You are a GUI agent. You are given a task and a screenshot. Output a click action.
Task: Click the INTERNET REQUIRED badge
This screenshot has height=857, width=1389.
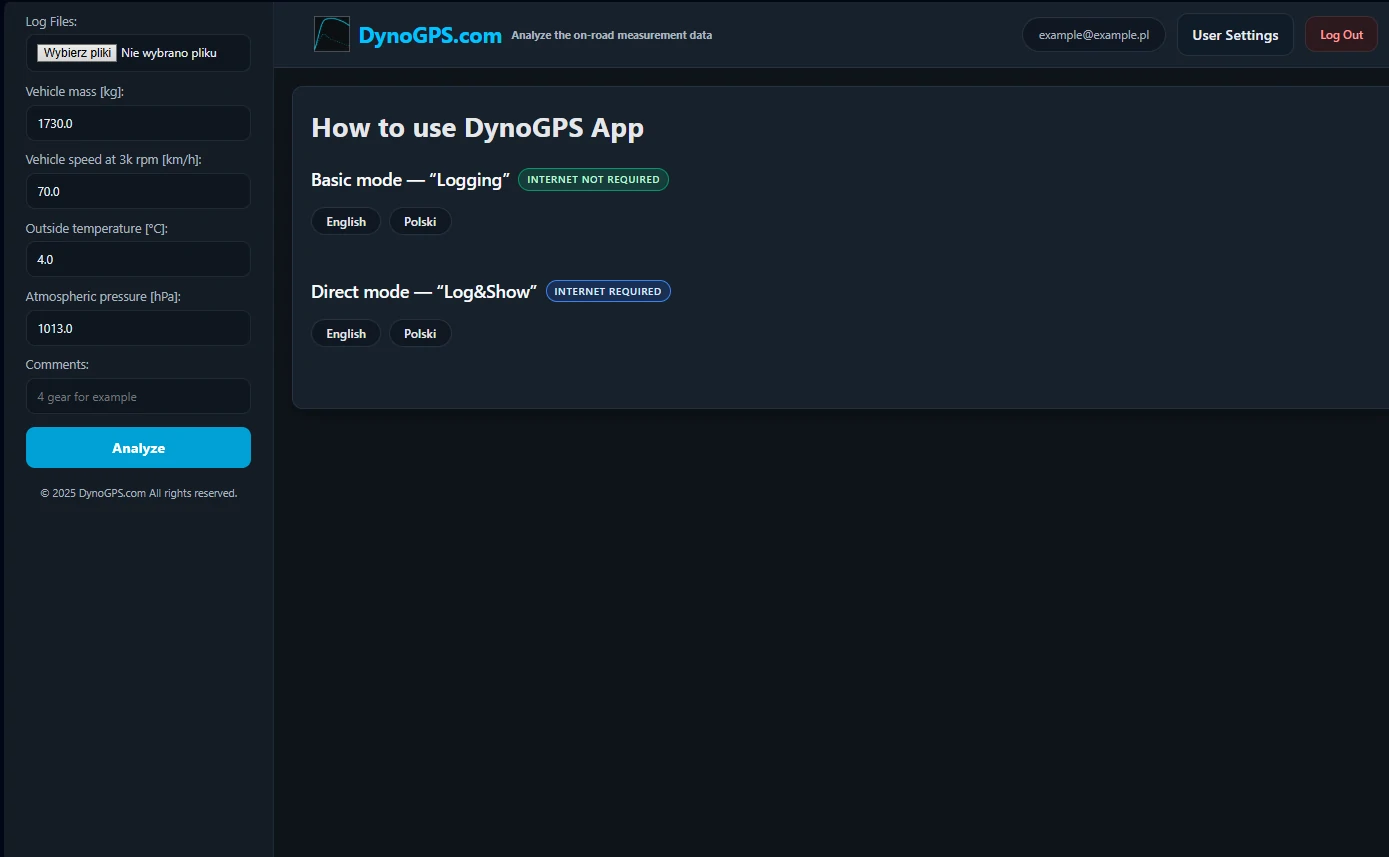tap(608, 291)
